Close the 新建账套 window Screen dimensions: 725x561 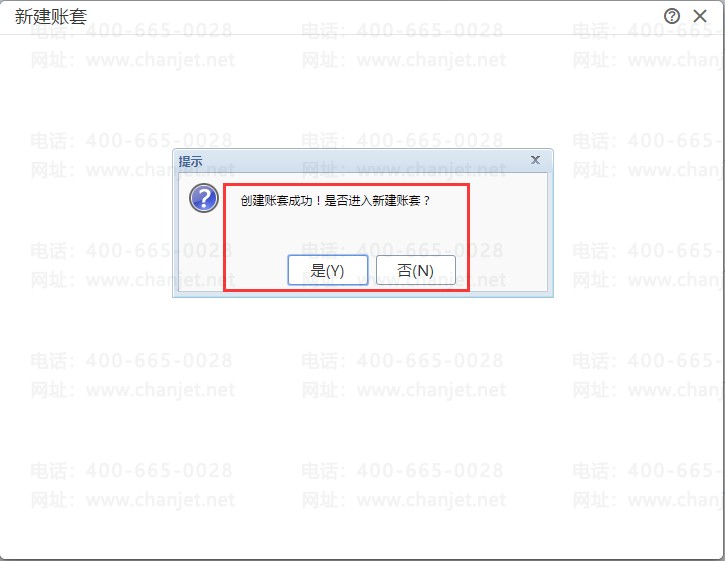coord(700,16)
